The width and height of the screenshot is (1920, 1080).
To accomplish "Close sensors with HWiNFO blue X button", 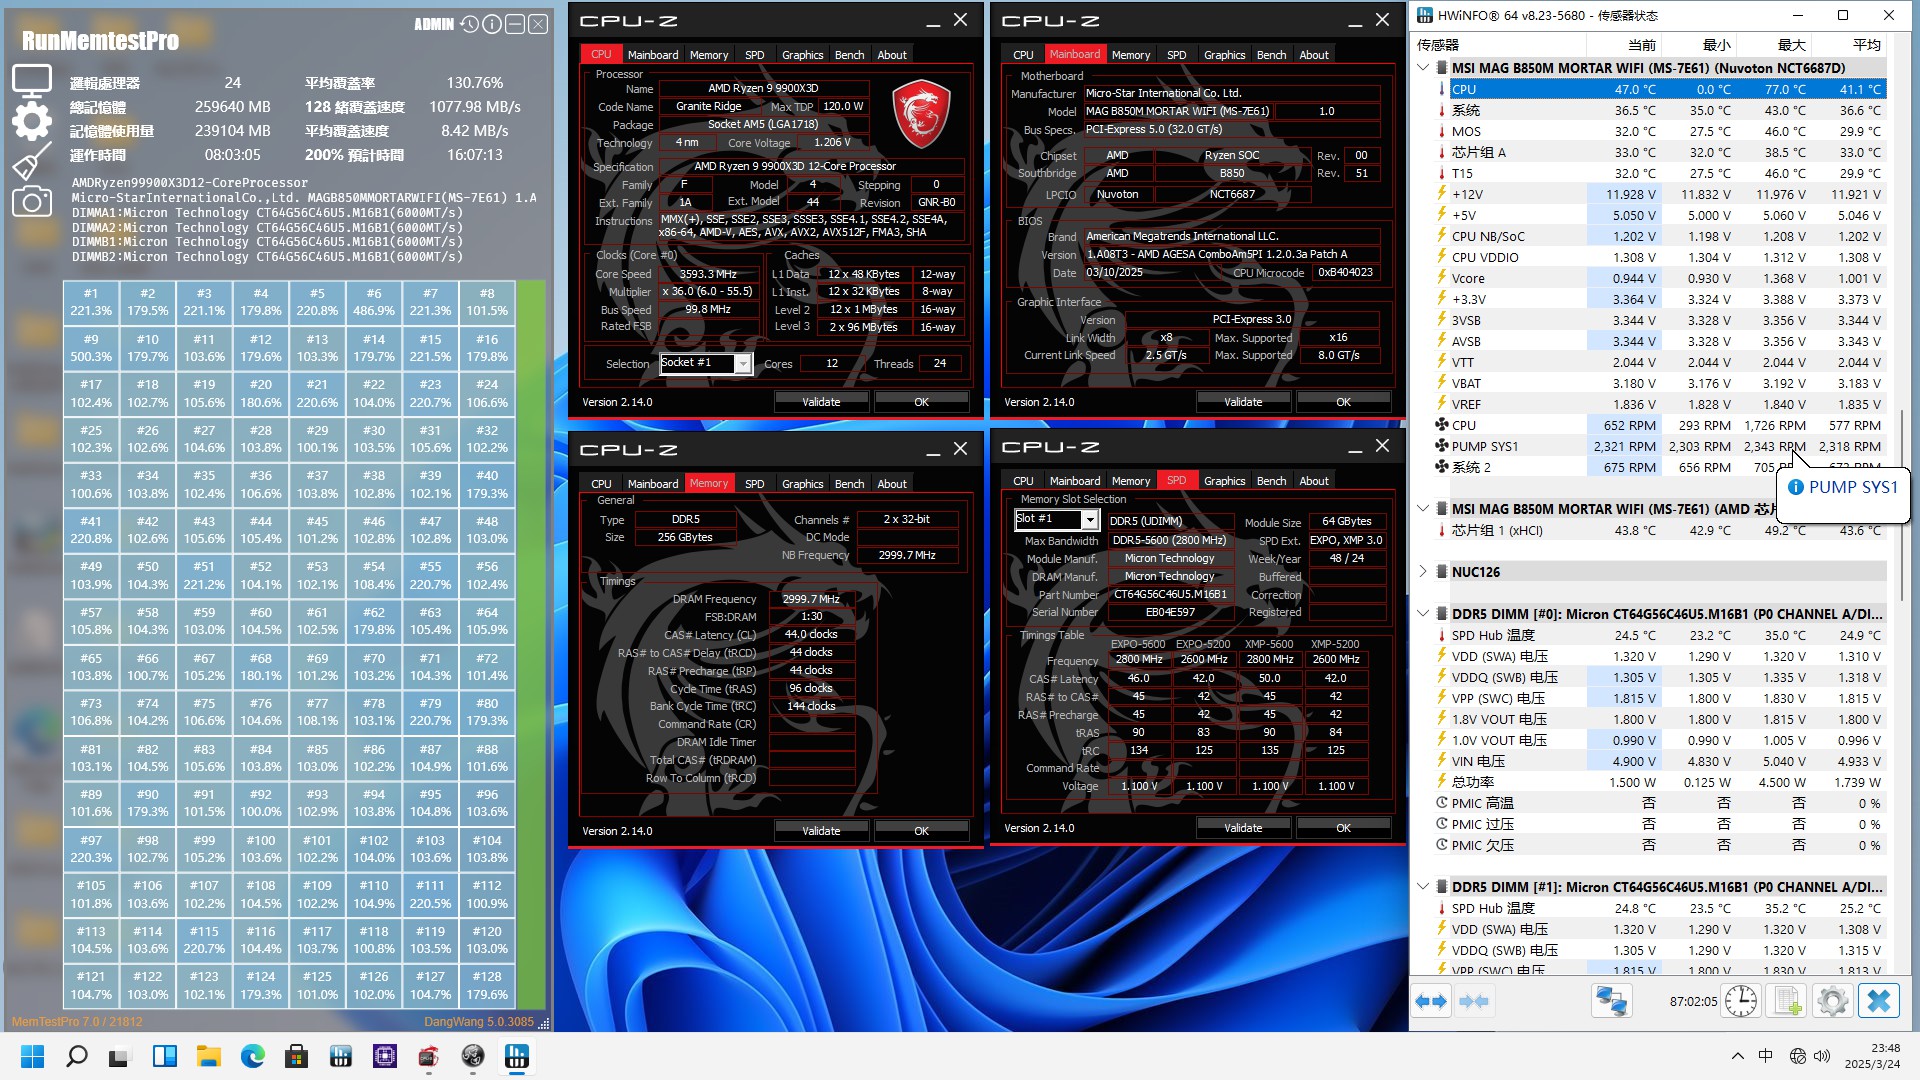I will coord(1878,1001).
